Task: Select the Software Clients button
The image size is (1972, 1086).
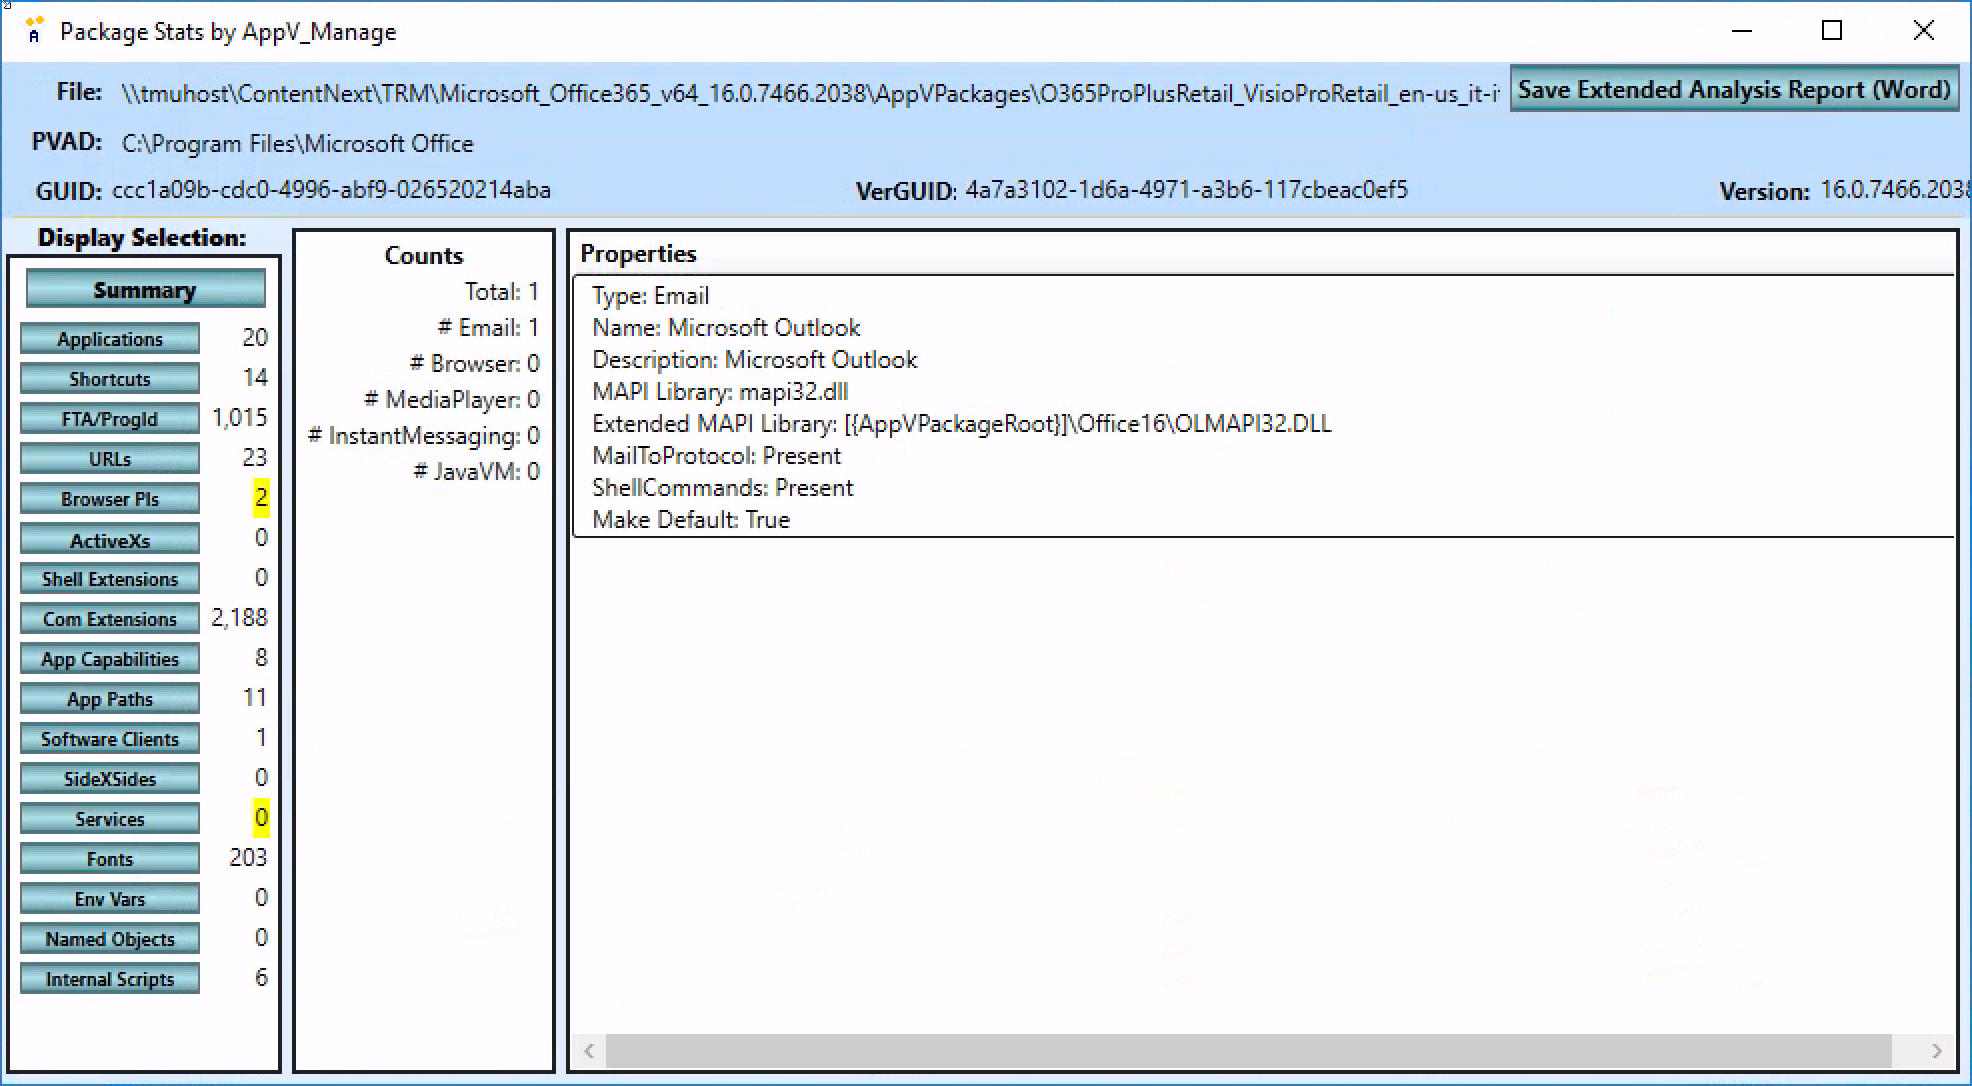Action: click(x=110, y=739)
